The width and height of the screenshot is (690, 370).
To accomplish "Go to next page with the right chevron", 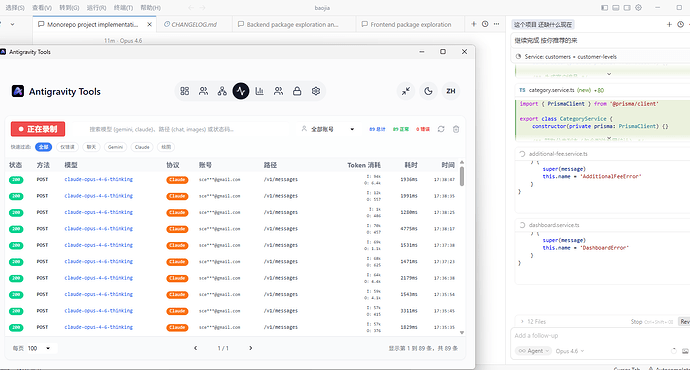I will (x=251, y=348).
